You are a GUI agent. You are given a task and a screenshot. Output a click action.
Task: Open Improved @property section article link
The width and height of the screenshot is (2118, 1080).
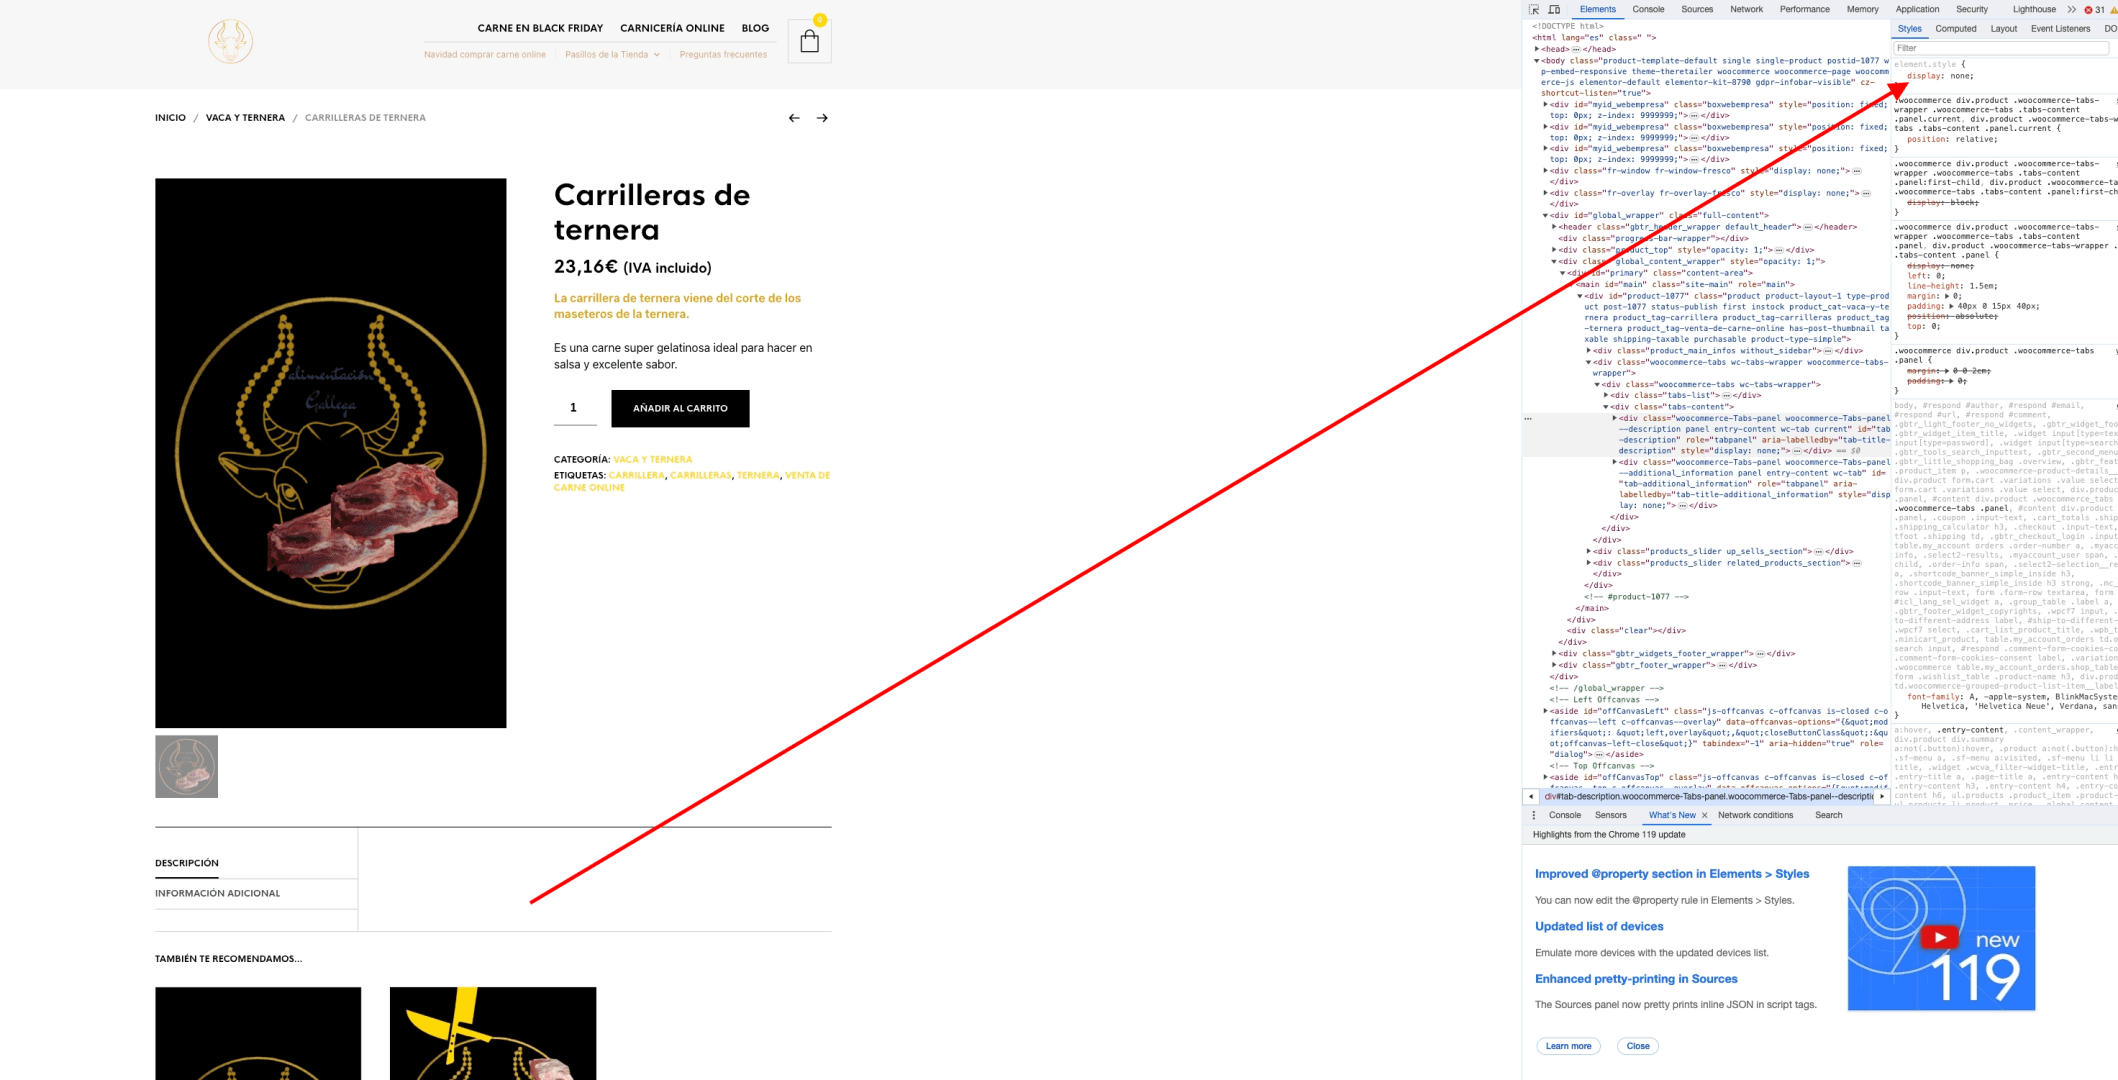[1672, 874]
